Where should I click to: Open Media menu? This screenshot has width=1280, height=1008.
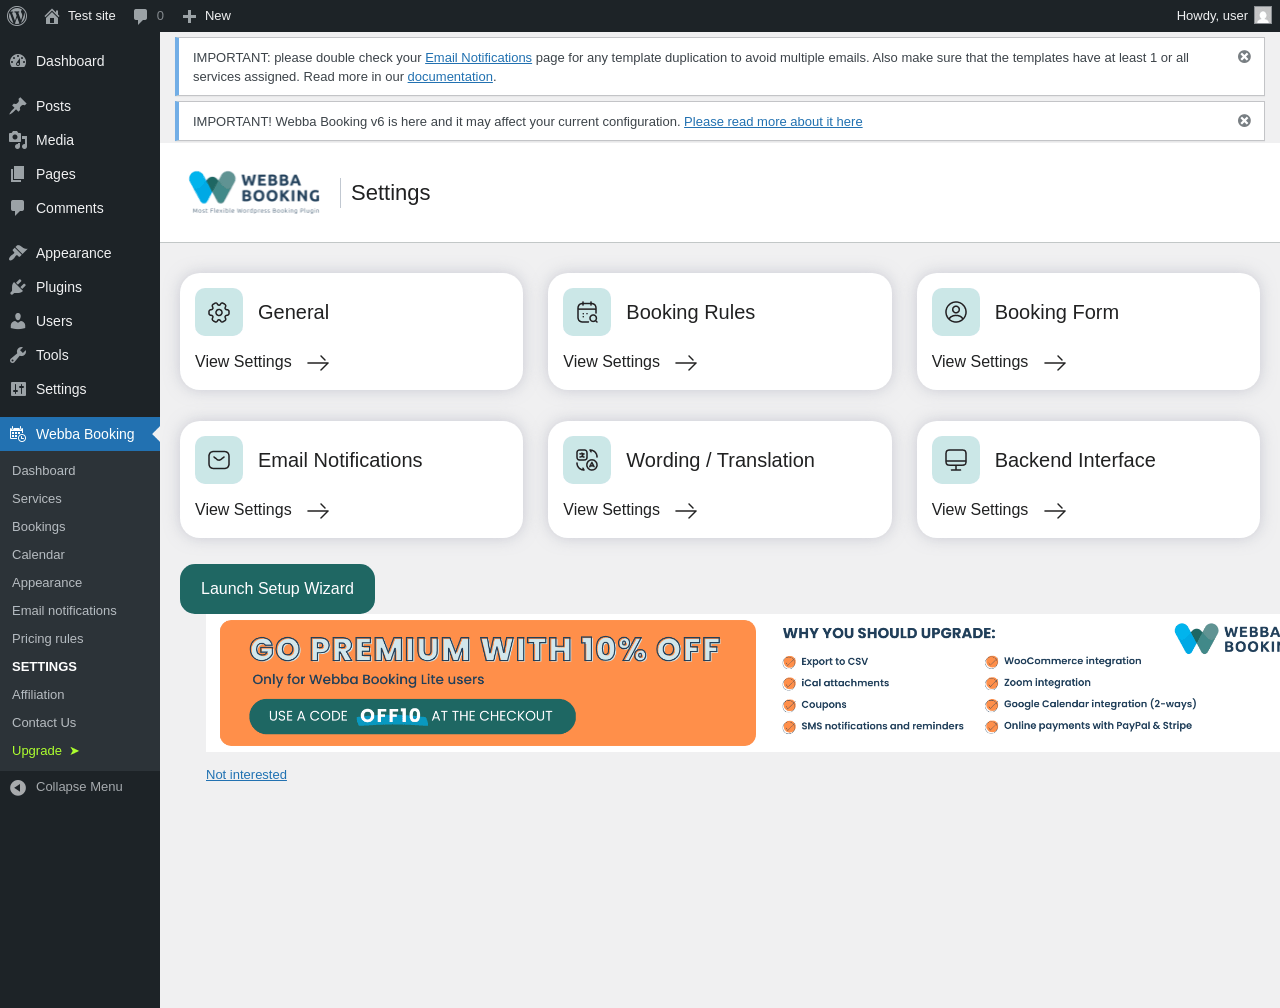pos(80,140)
